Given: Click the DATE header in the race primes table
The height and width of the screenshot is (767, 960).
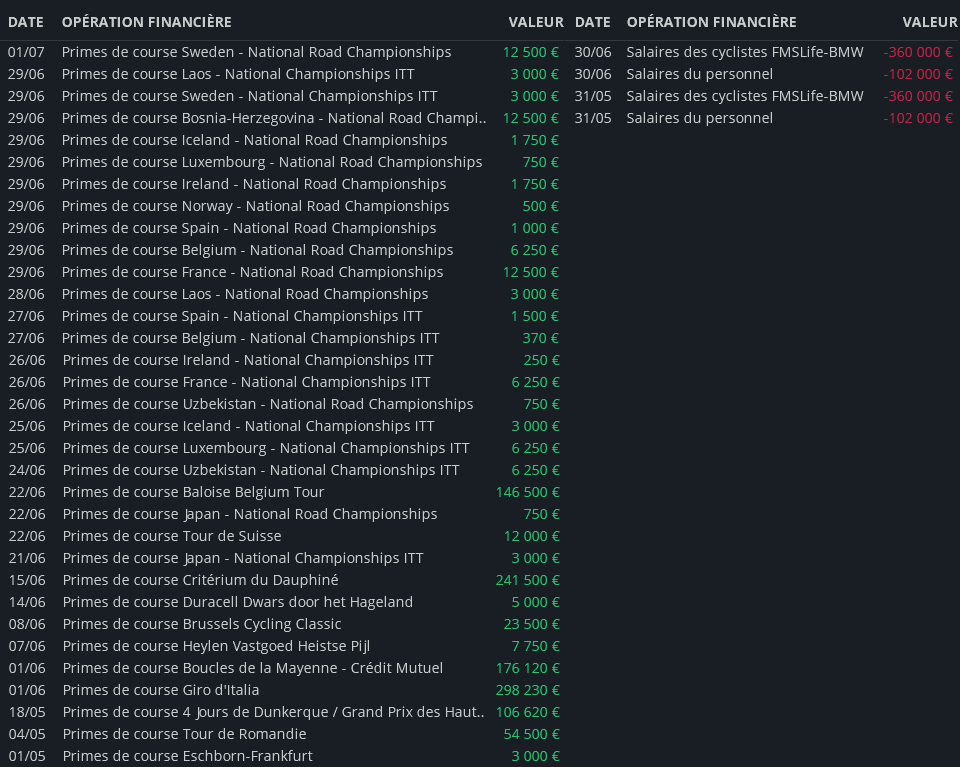Looking at the screenshot, I should click(x=25, y=22).
